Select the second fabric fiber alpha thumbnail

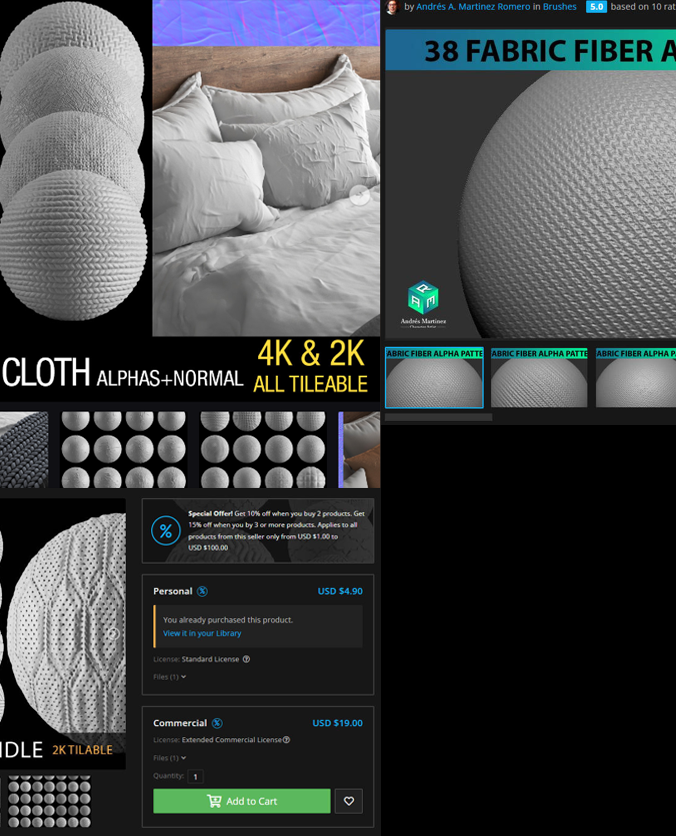(x=540, y=378)
